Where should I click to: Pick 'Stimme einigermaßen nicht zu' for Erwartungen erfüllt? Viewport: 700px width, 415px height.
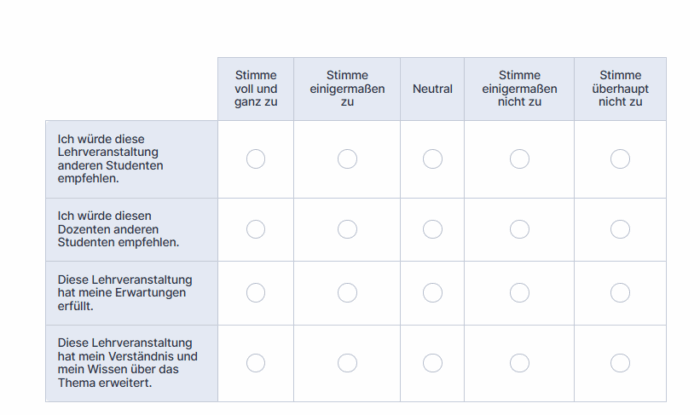point(519,292)
